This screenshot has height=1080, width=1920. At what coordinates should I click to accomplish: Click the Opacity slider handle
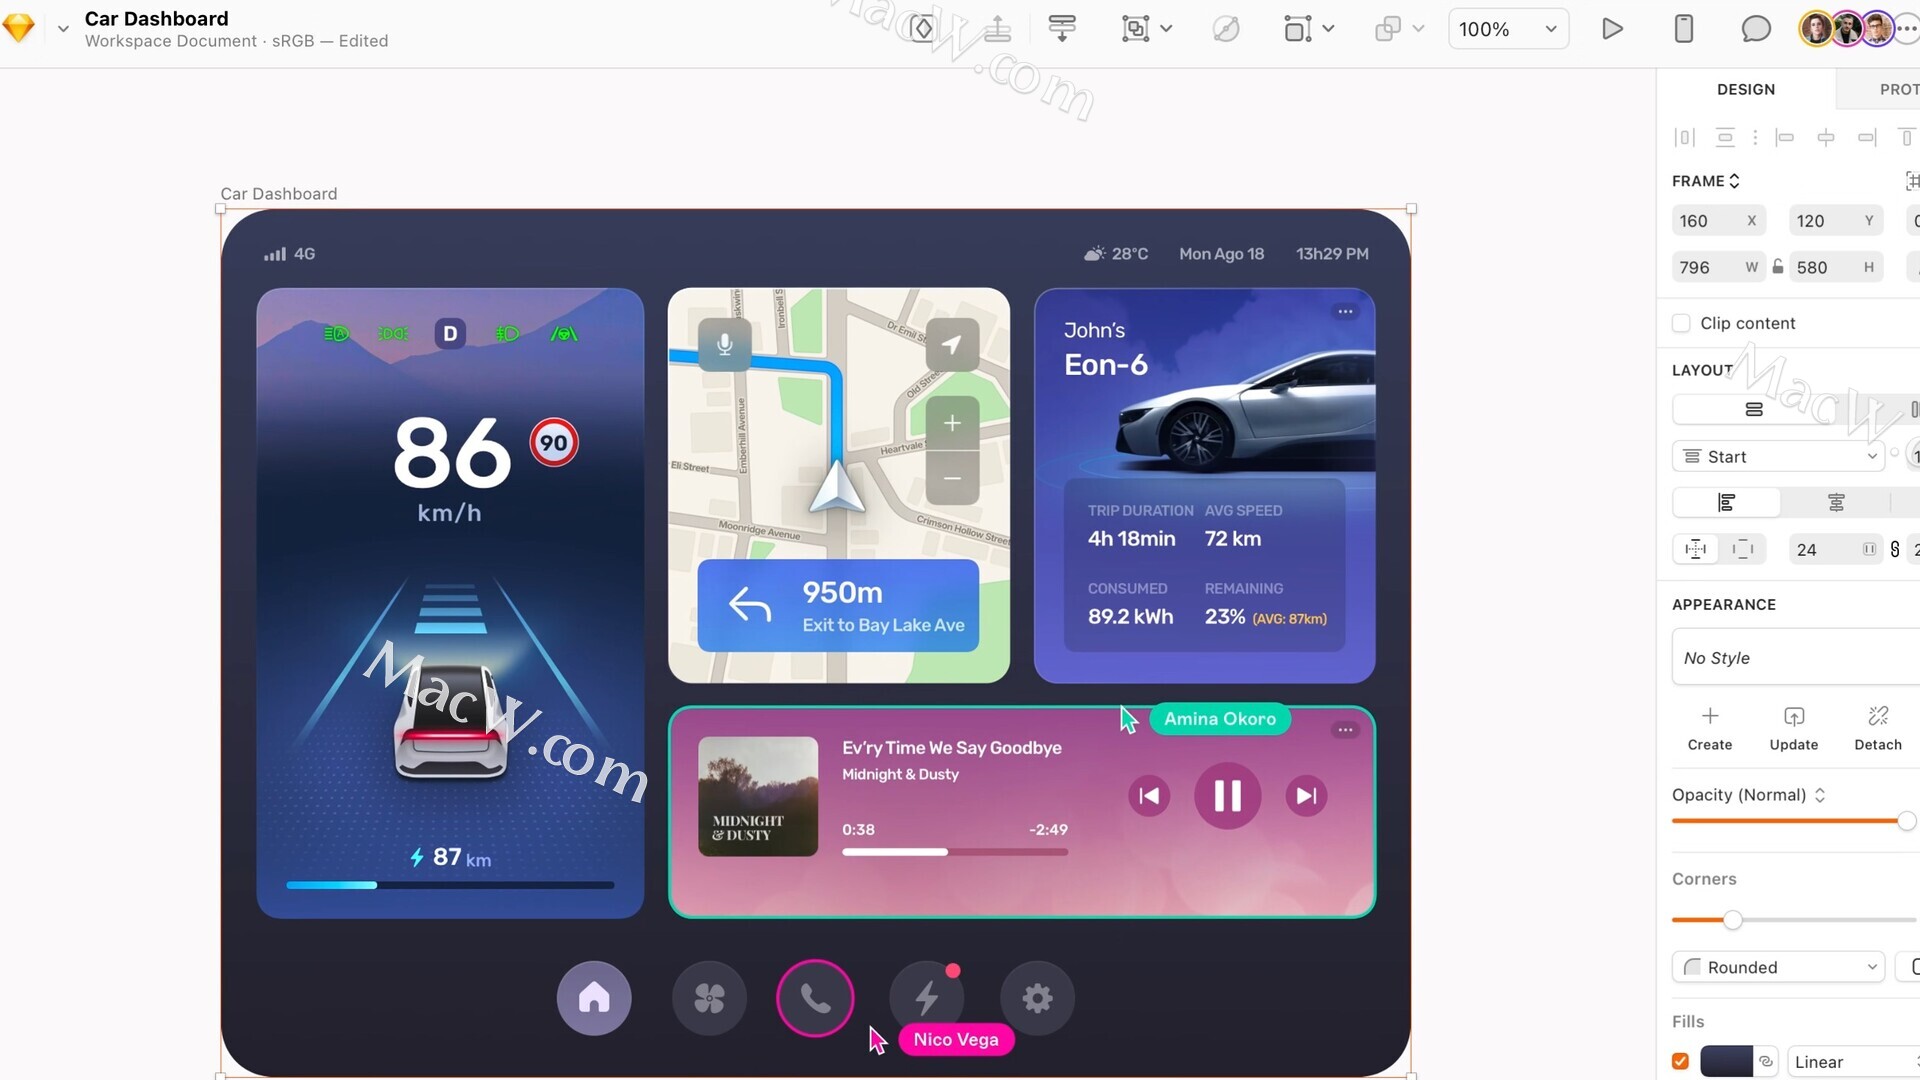click(1906, 821)
